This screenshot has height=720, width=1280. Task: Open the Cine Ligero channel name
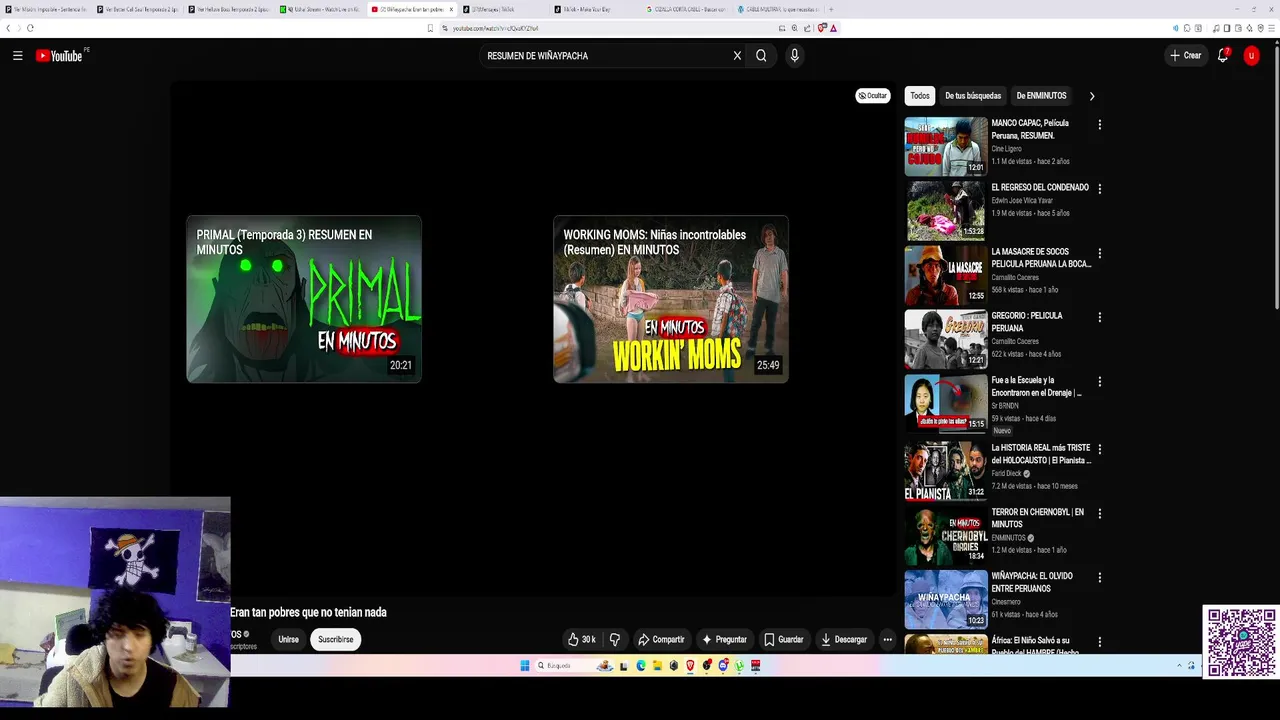[x=1006, y=149]
